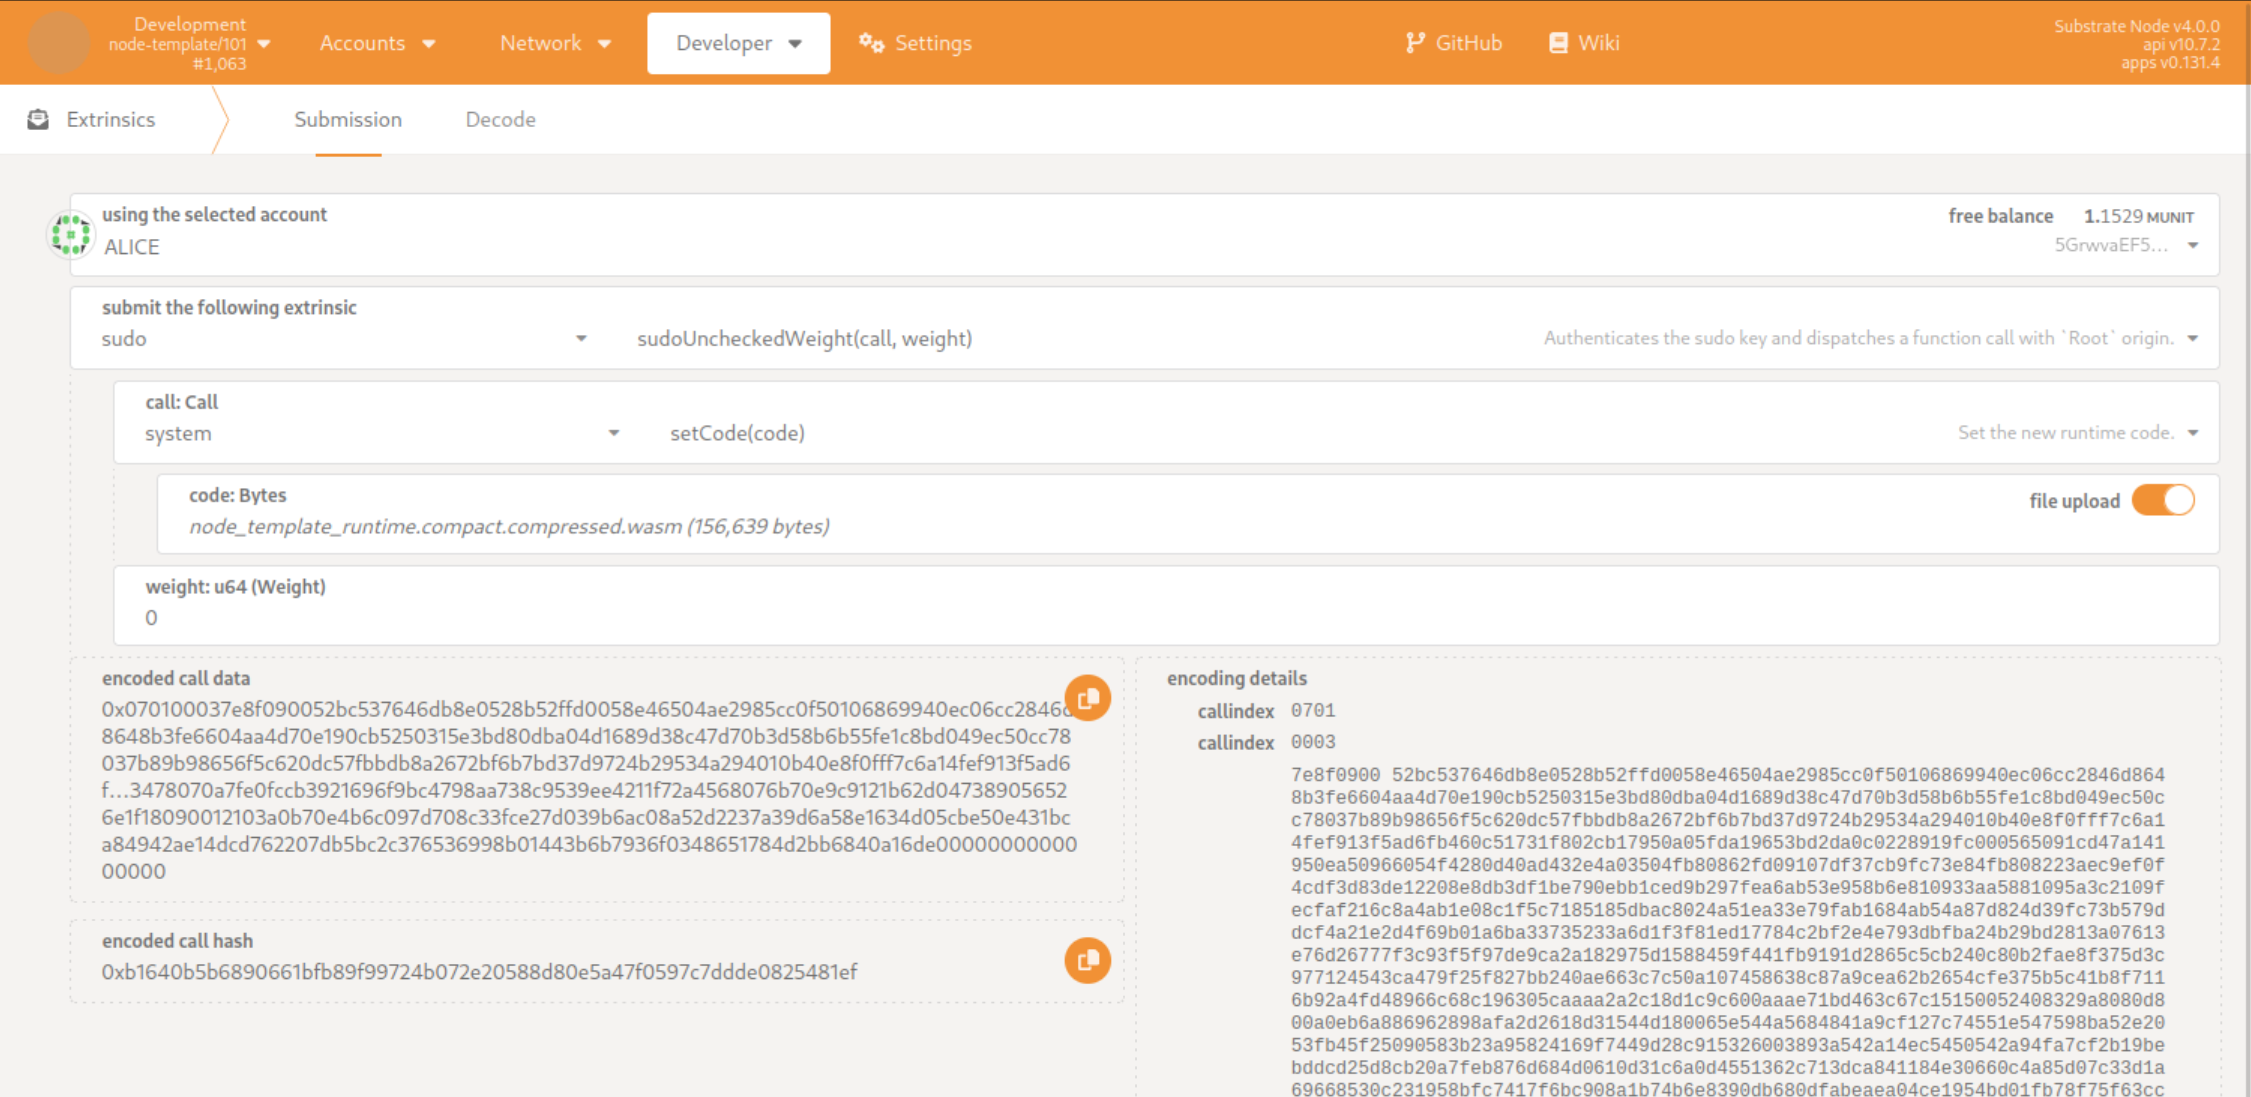Click the Extrinsics envelope icon
Viewport: 2251px width, 1097px height.
coord(38,119)
